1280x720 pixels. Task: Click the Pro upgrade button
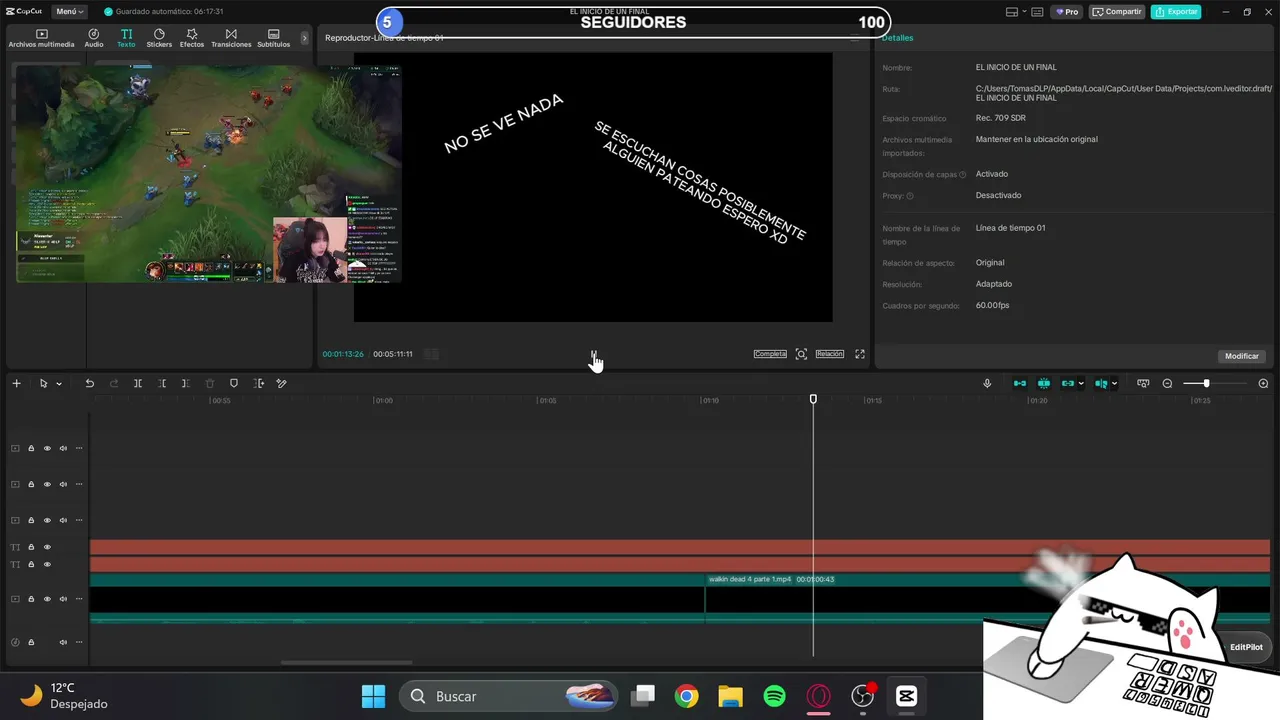(x=1066, y=12)
